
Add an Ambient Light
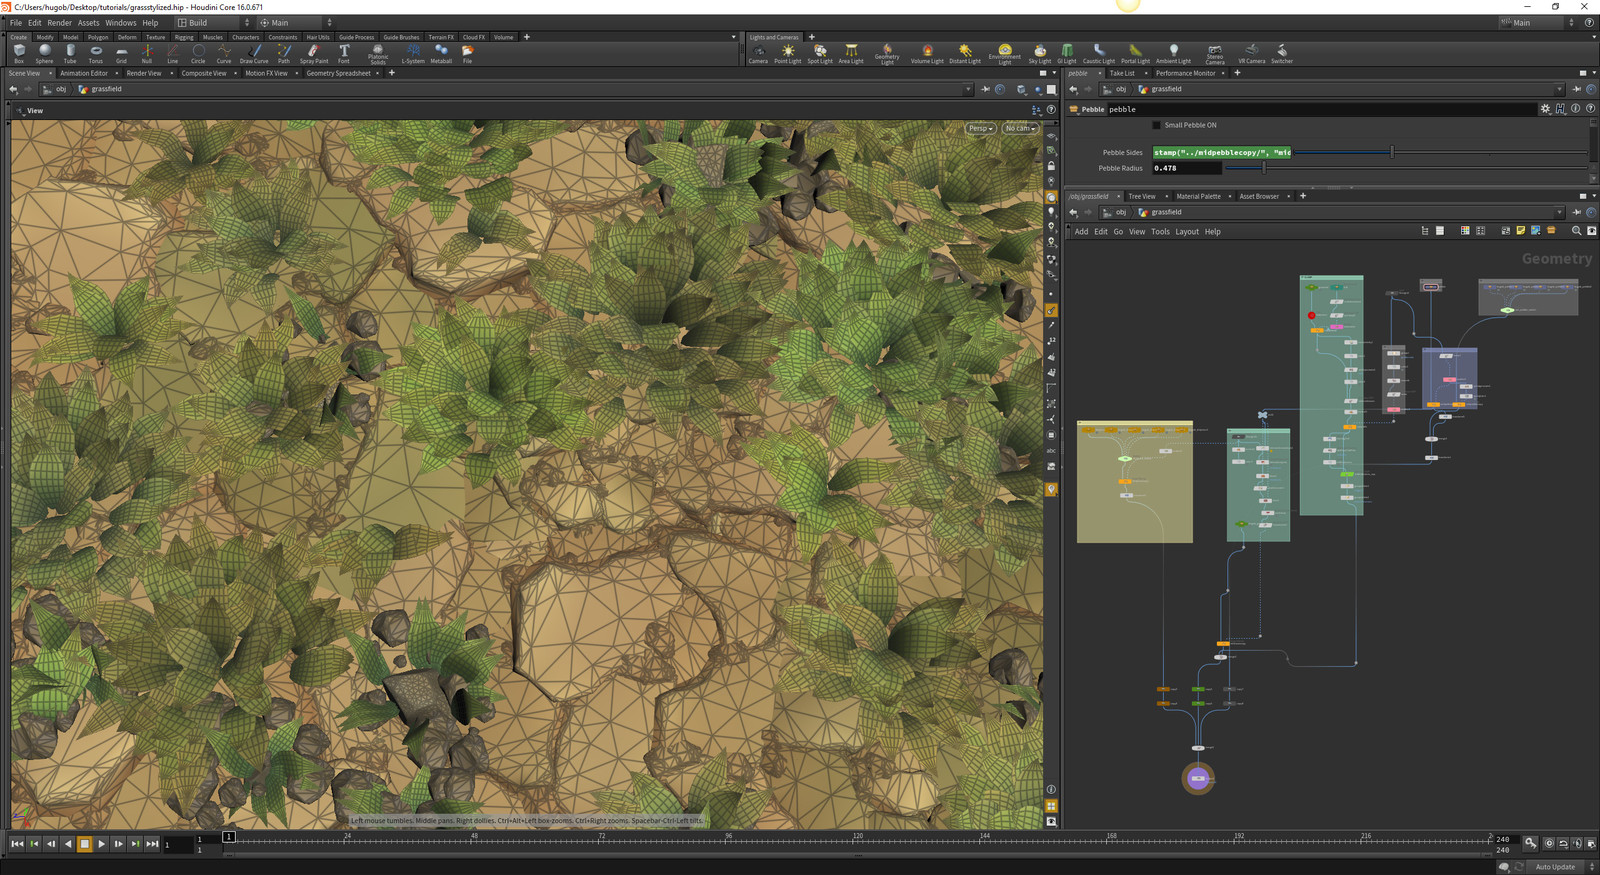tap(1174, 53)
